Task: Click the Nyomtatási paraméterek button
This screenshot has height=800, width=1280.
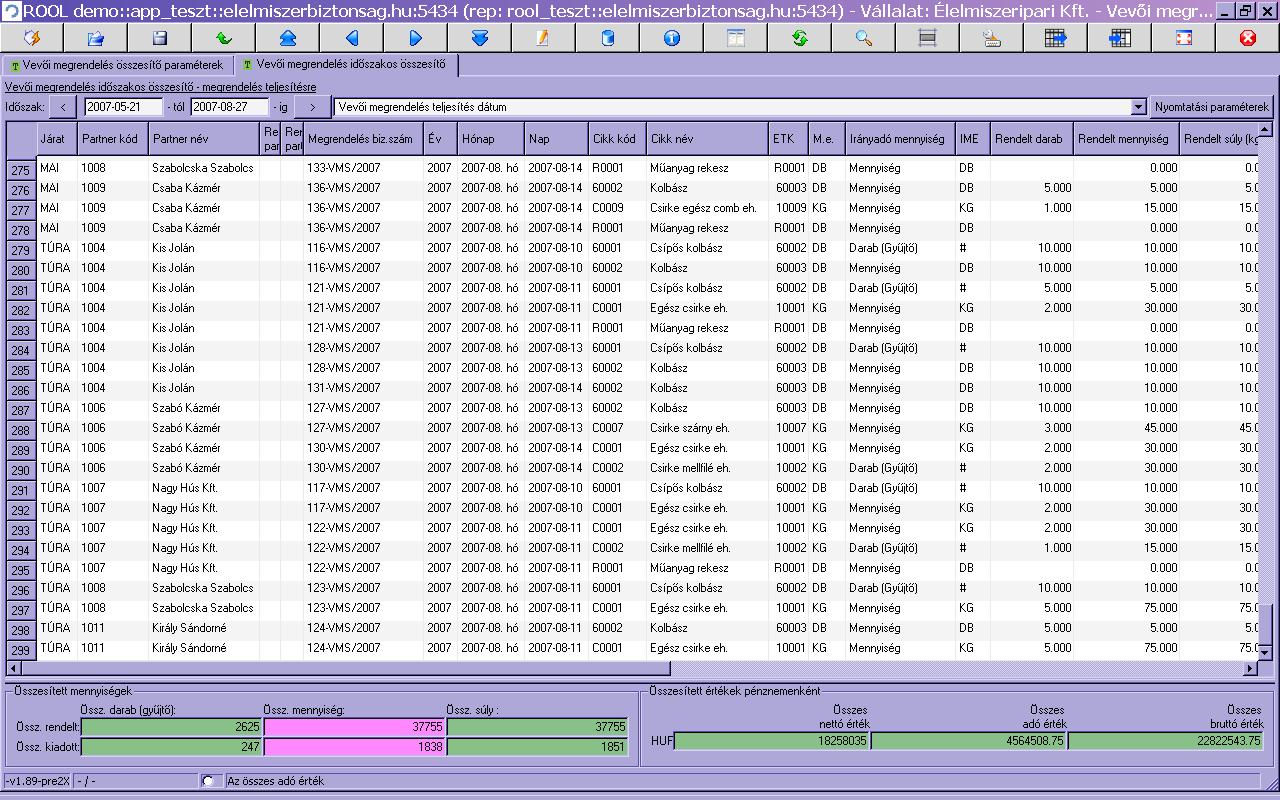Action: click(1211, 107)
